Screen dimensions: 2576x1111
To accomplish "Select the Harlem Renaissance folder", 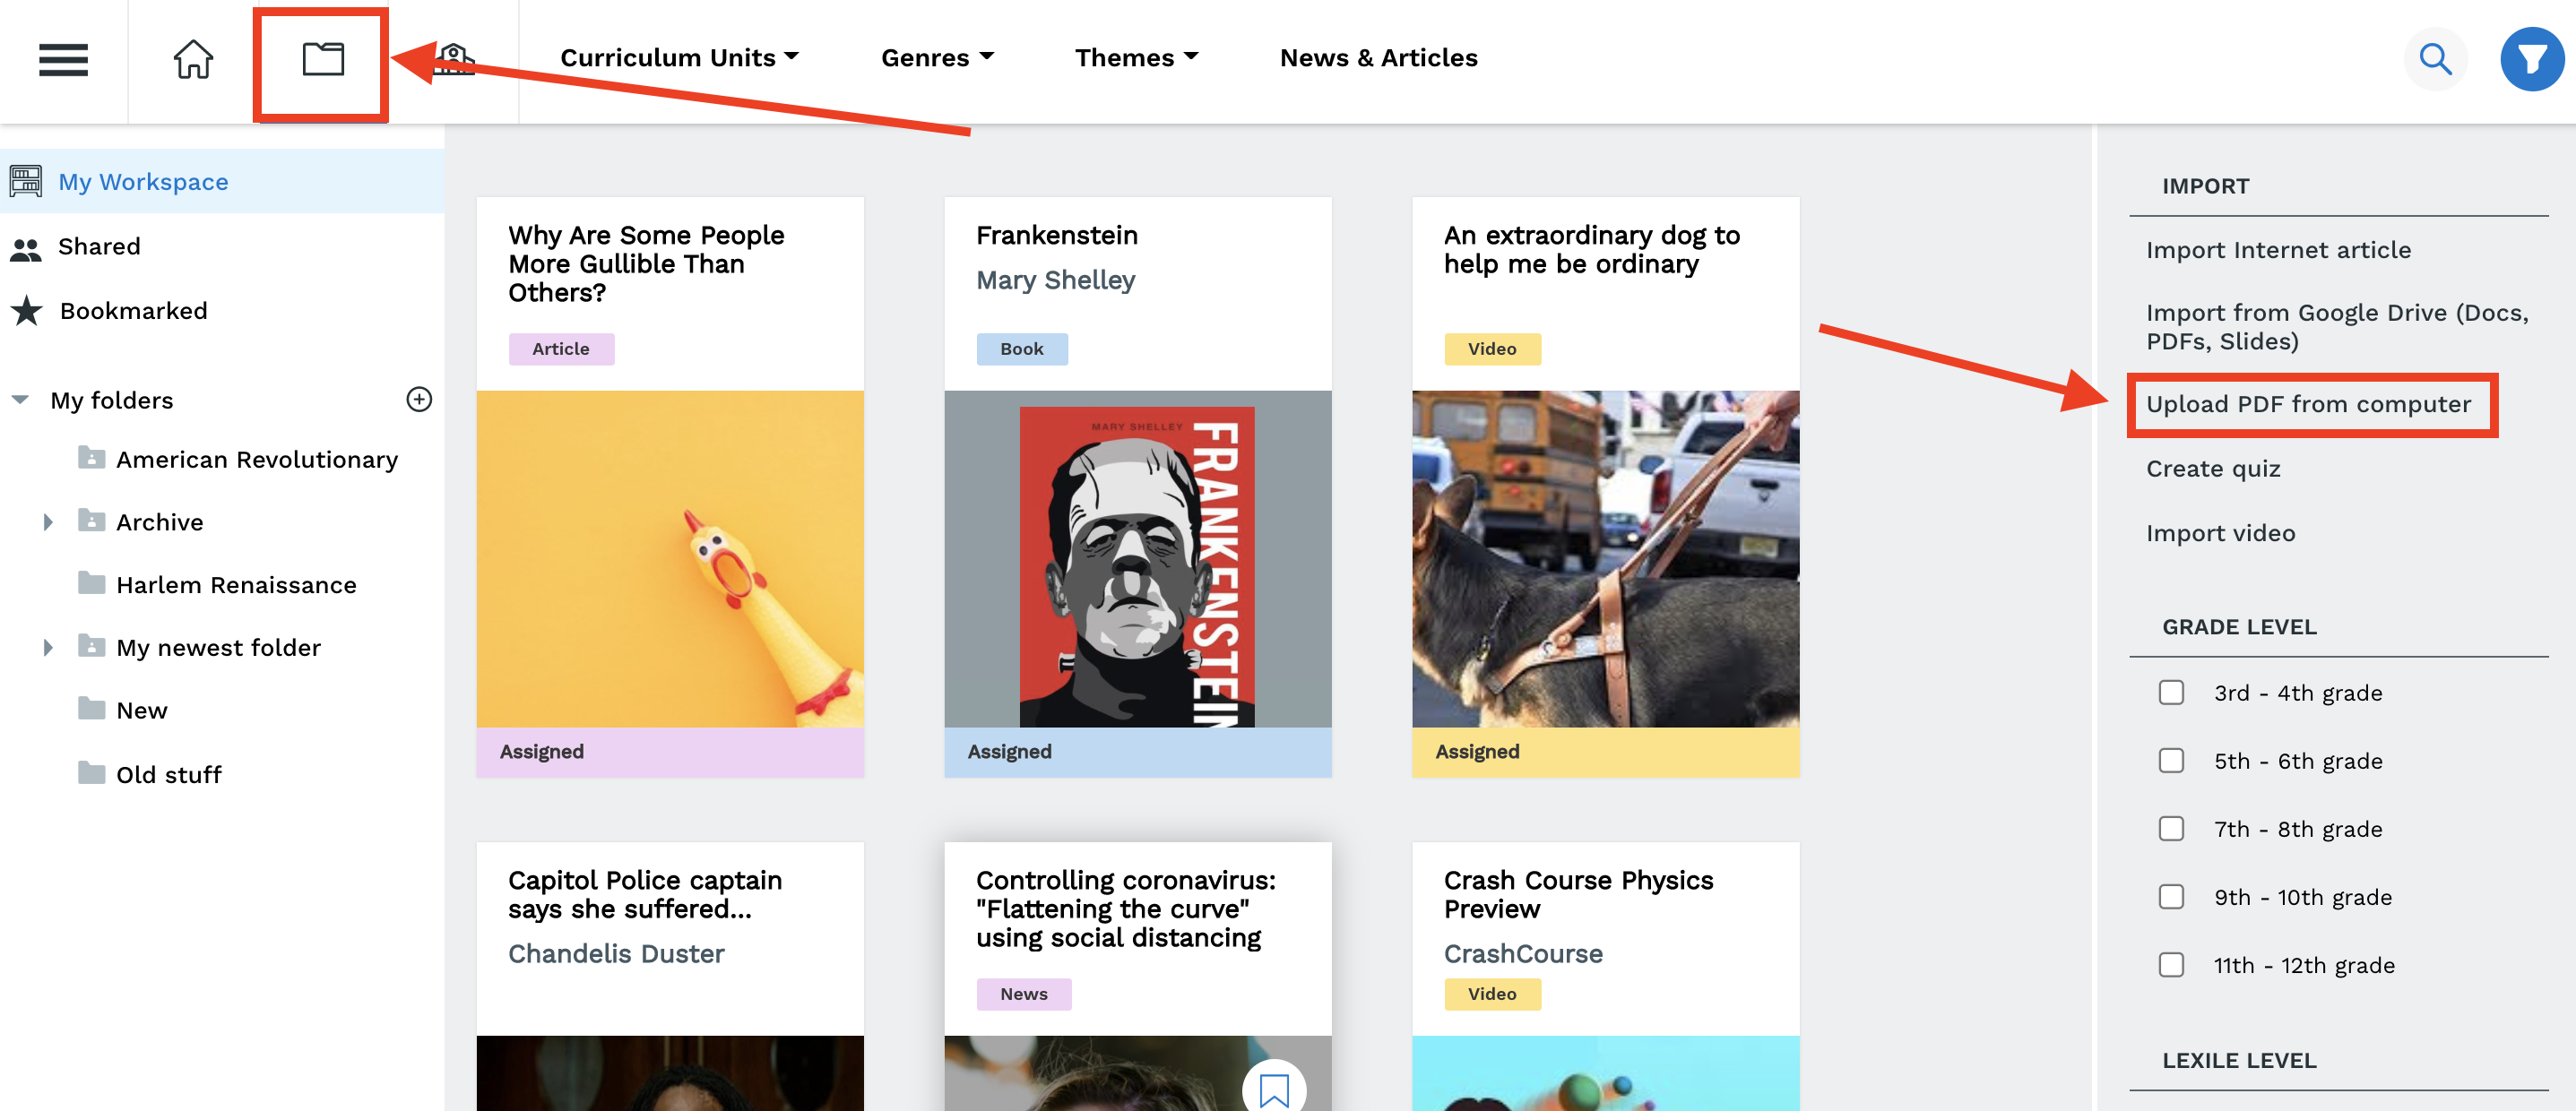I will click(x=236, y=585).
